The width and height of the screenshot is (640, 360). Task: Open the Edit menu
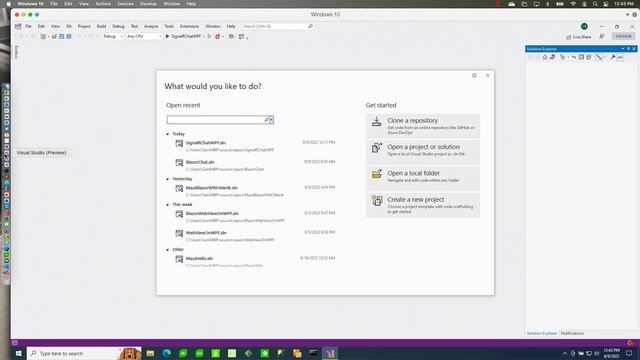[x=41, y=26]
